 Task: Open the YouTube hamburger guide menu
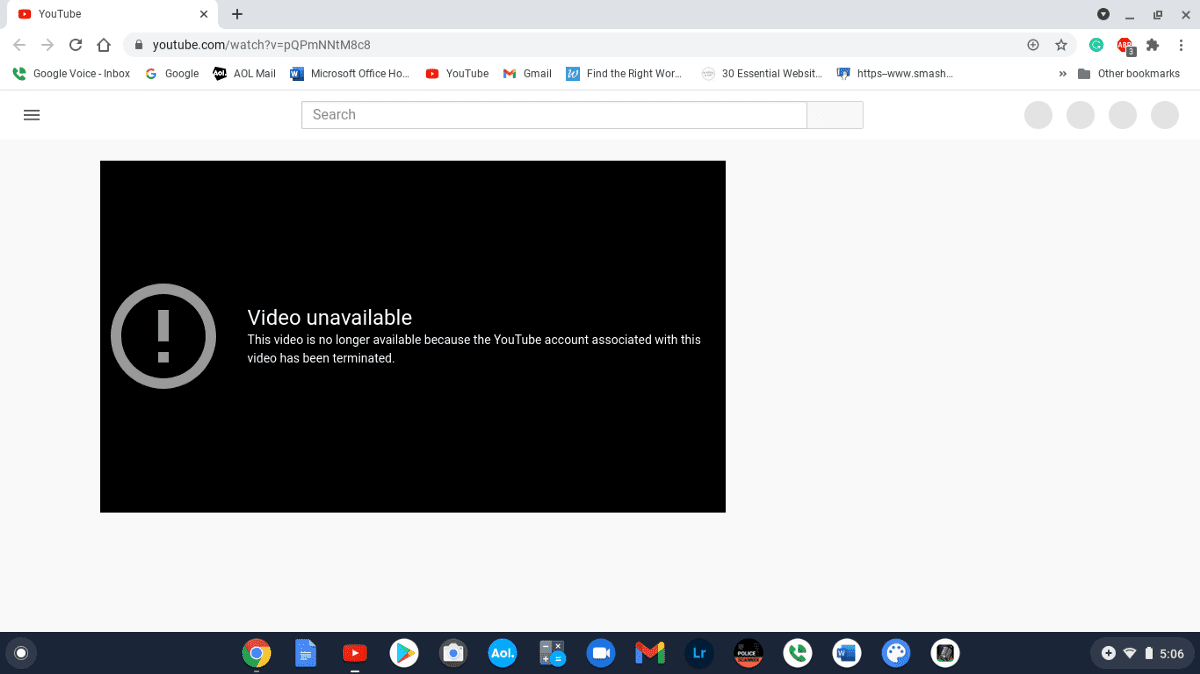coord(31,115)
